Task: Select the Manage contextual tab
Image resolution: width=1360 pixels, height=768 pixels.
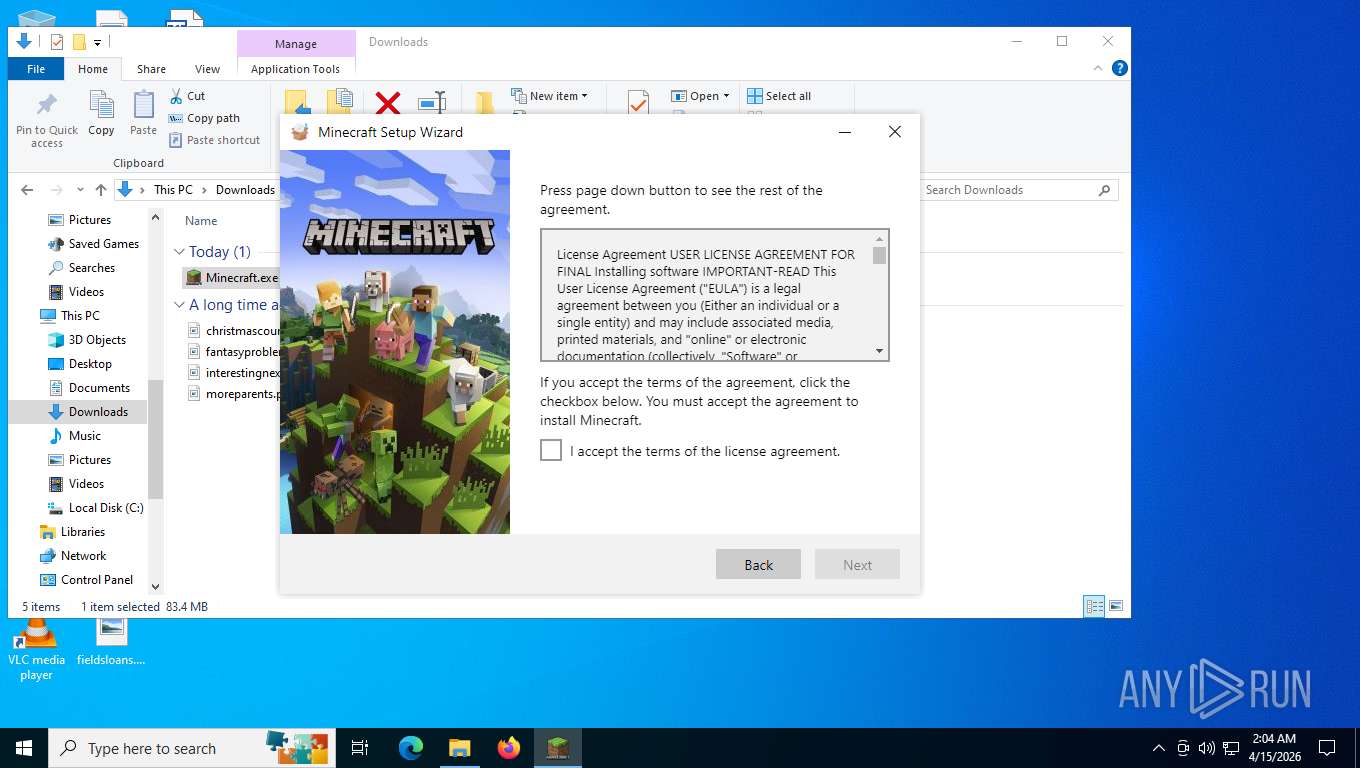Action: tap(296, 44)
